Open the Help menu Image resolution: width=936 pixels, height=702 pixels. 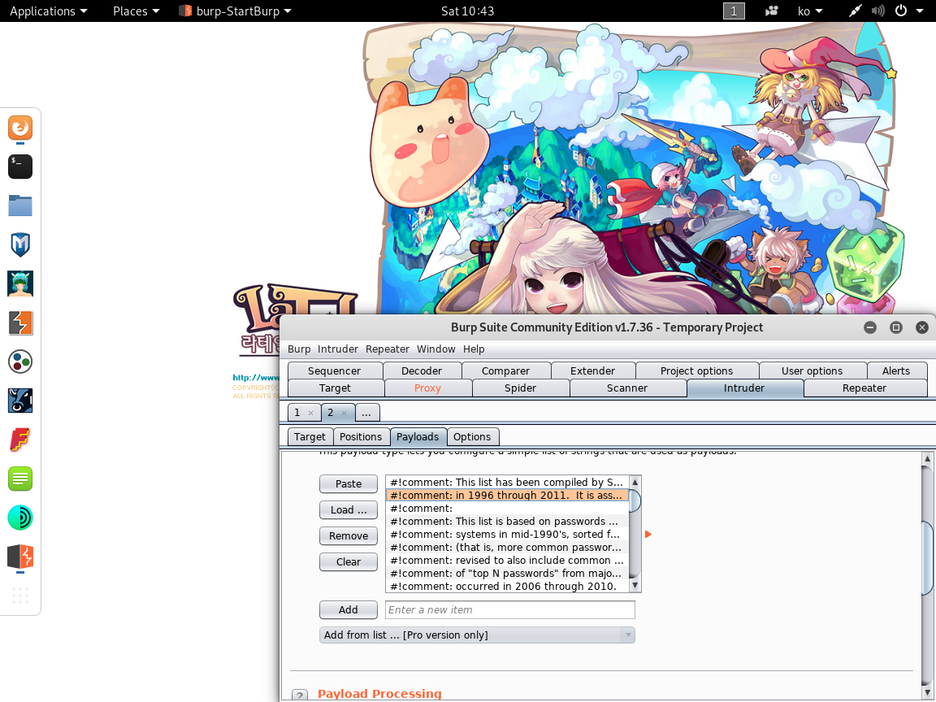point(474,349)
